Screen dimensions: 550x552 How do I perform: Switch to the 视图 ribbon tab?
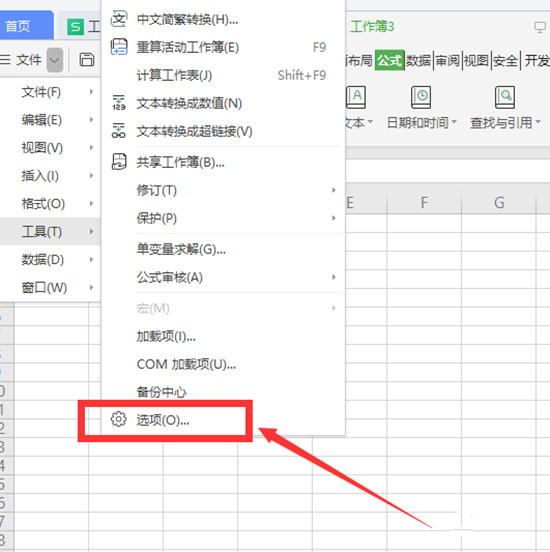(x=476, y=60)
